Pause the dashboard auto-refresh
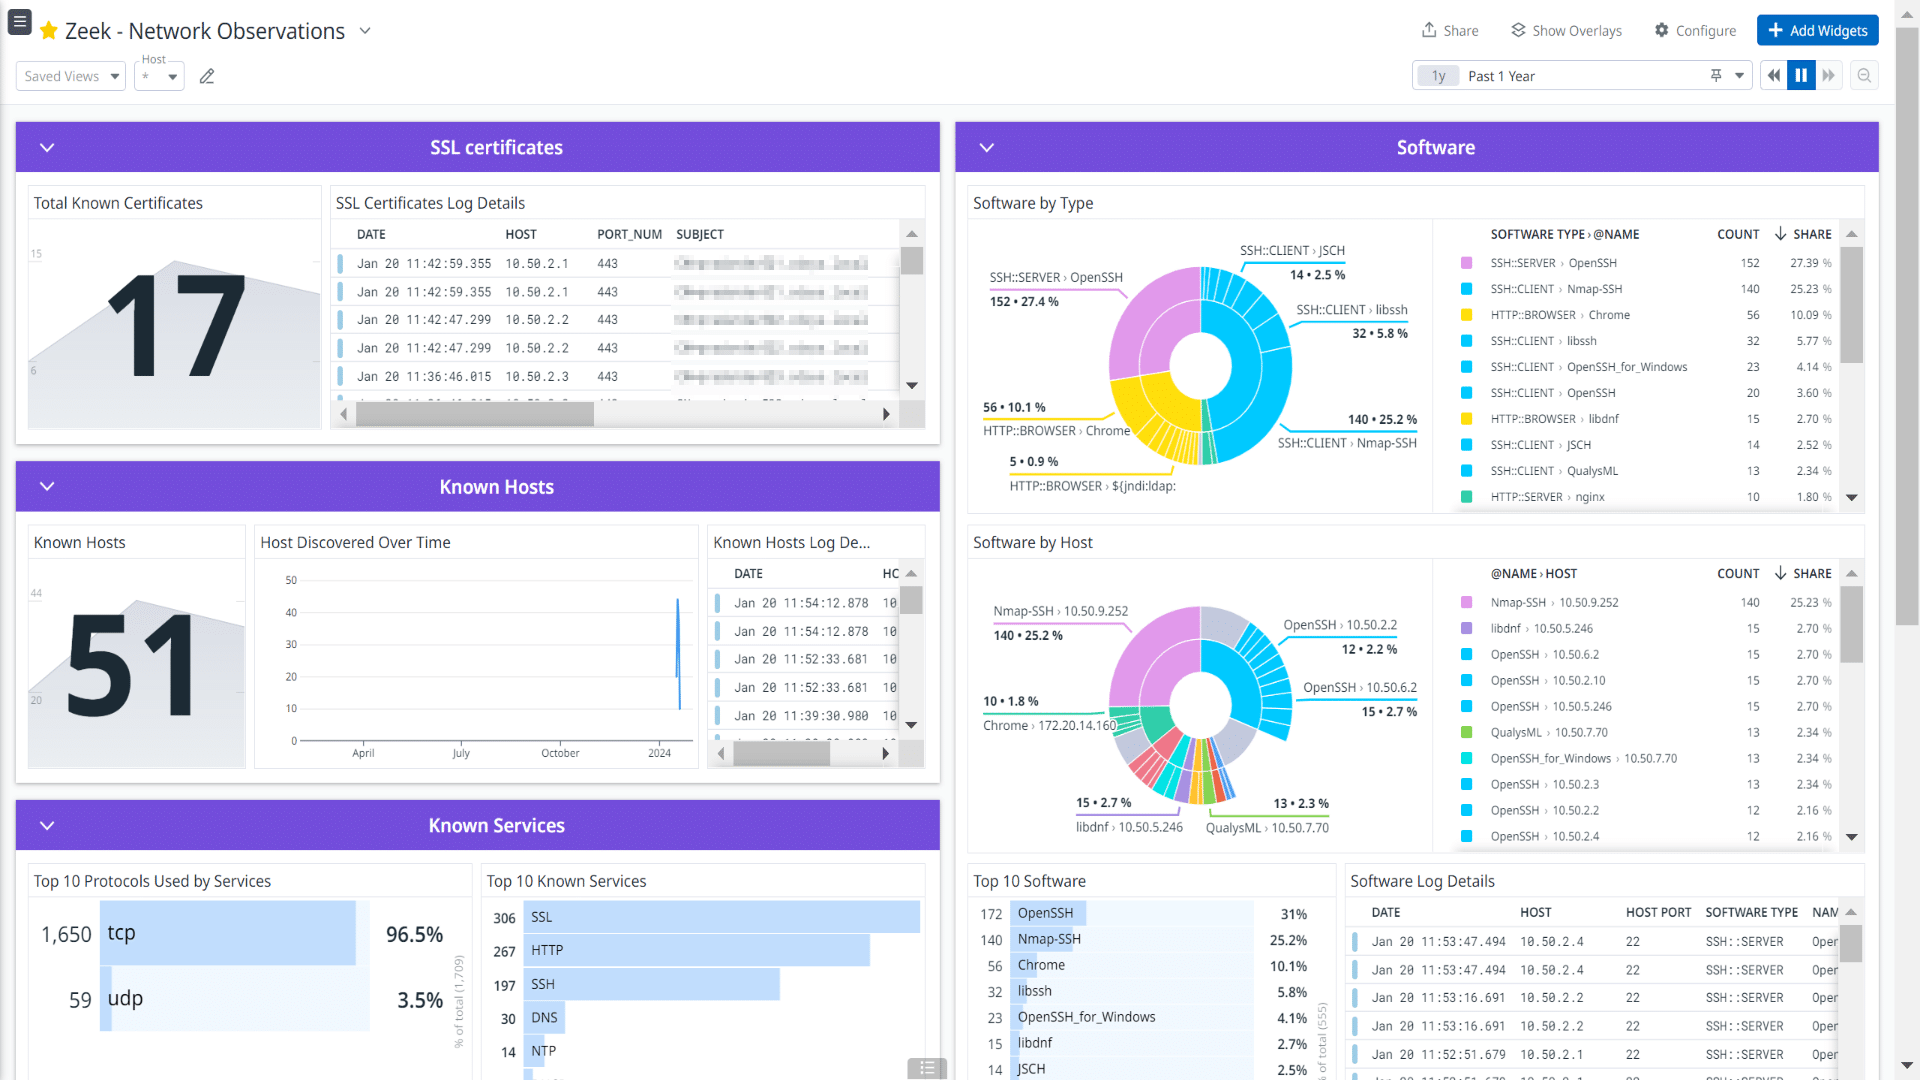1920x1080 pixels. [x=1801, y=75]
